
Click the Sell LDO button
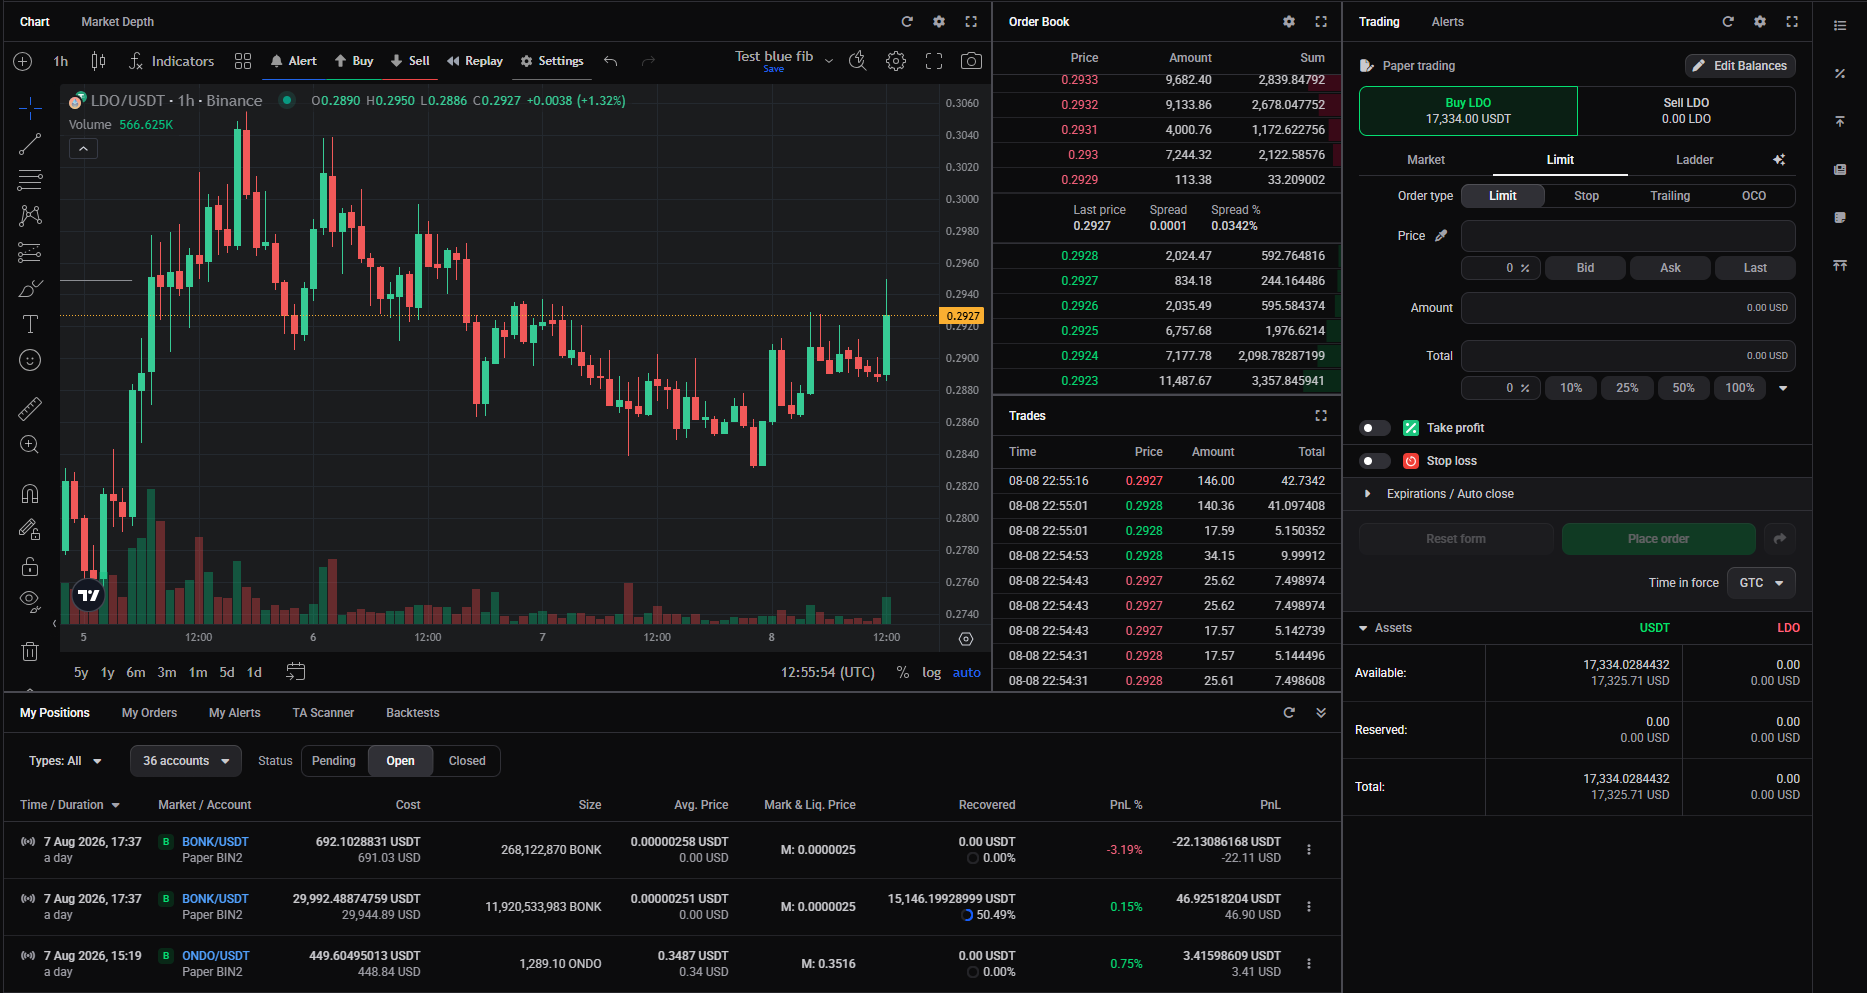pyautogui.click(x=1686, y=111)
